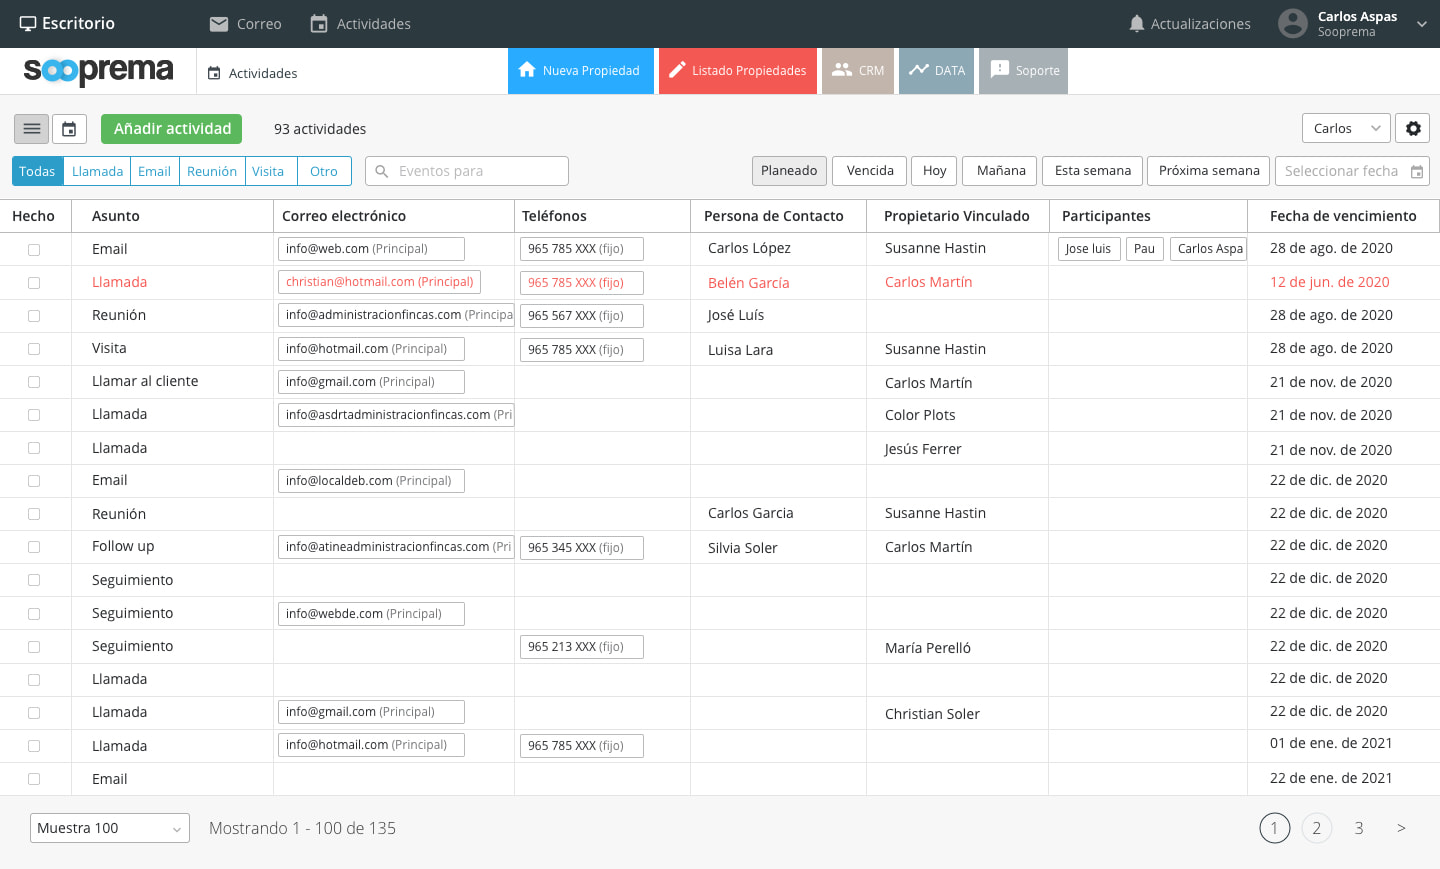
Task: Click the Actividades breadcrumb calendar icon
Action: (214, 73)
